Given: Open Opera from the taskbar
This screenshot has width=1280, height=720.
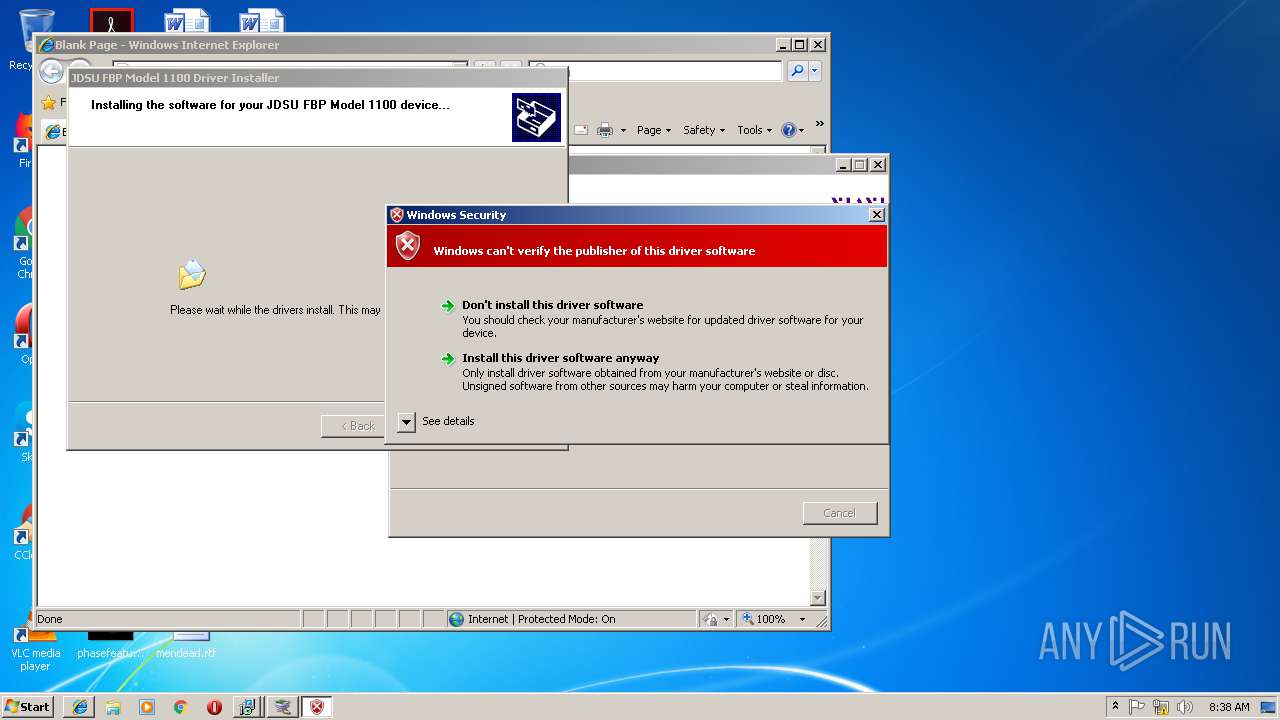Looking at the screenshot, I should [214, 707].
